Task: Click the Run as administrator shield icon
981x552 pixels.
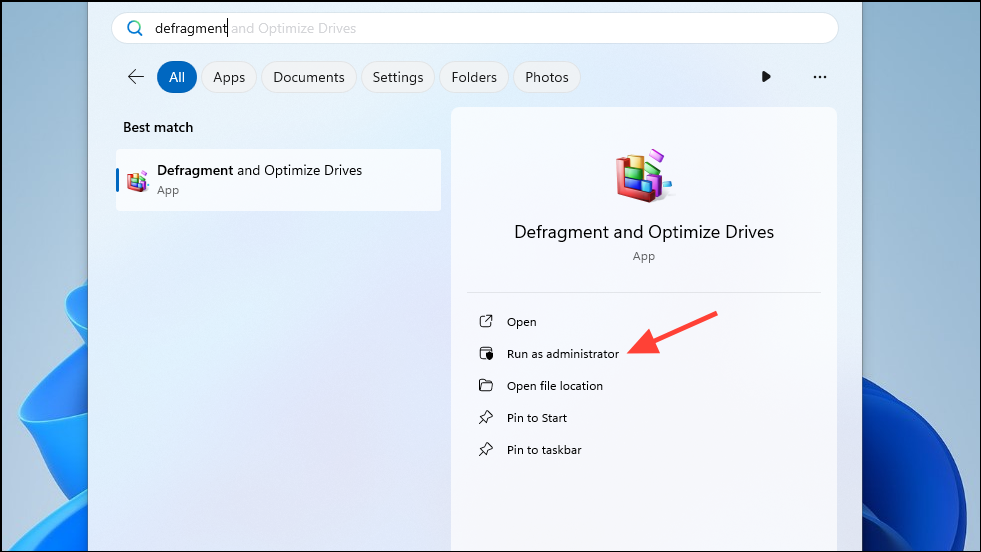Action: click(486, 354)
